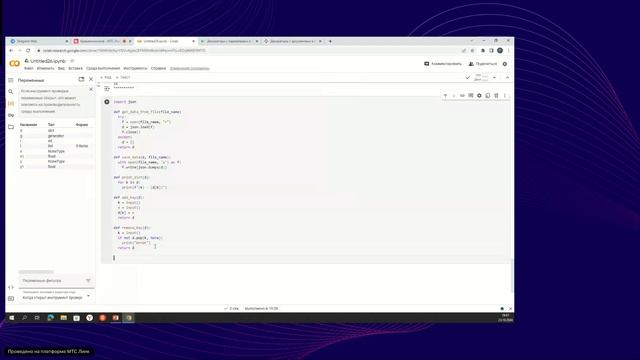Open code snippets angle-brackets icon
This screenshot has width=640, height=360.
coord(11,287)
